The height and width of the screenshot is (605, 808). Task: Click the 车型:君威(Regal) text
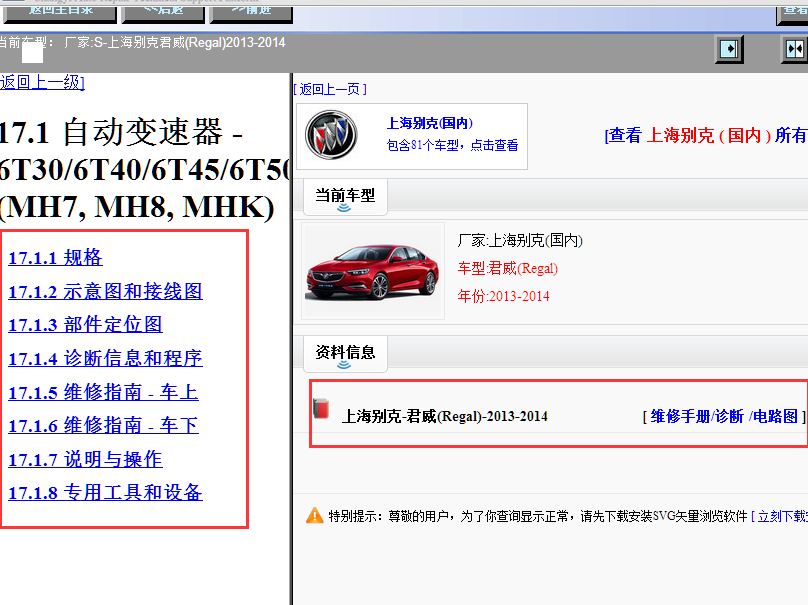pos(508,268)
